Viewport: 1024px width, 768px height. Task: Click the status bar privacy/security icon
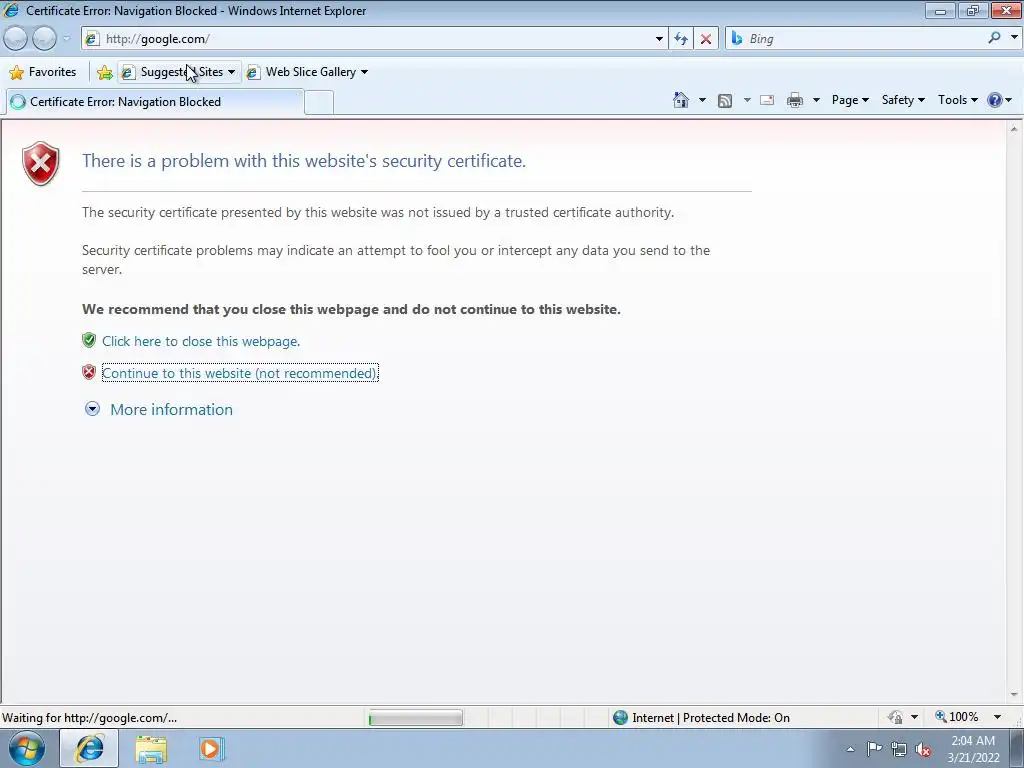coord(895,717)
